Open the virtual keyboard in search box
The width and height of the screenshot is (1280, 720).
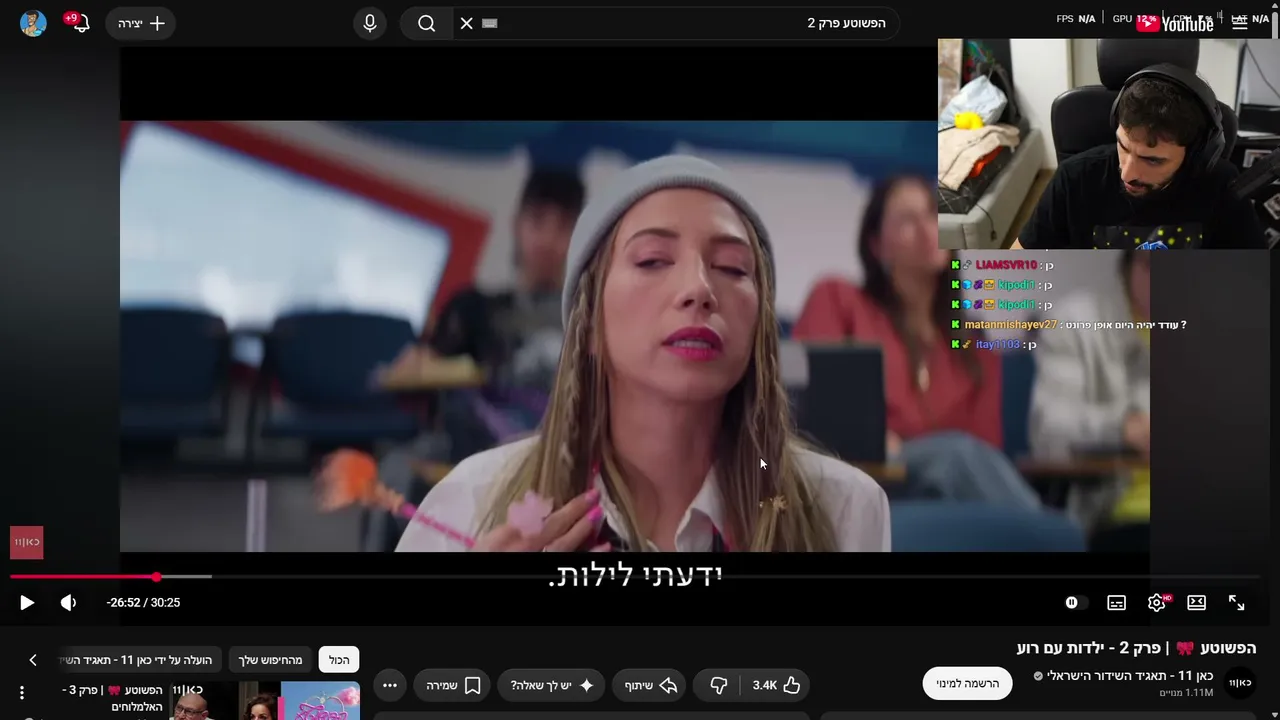[x=489, y=23]
